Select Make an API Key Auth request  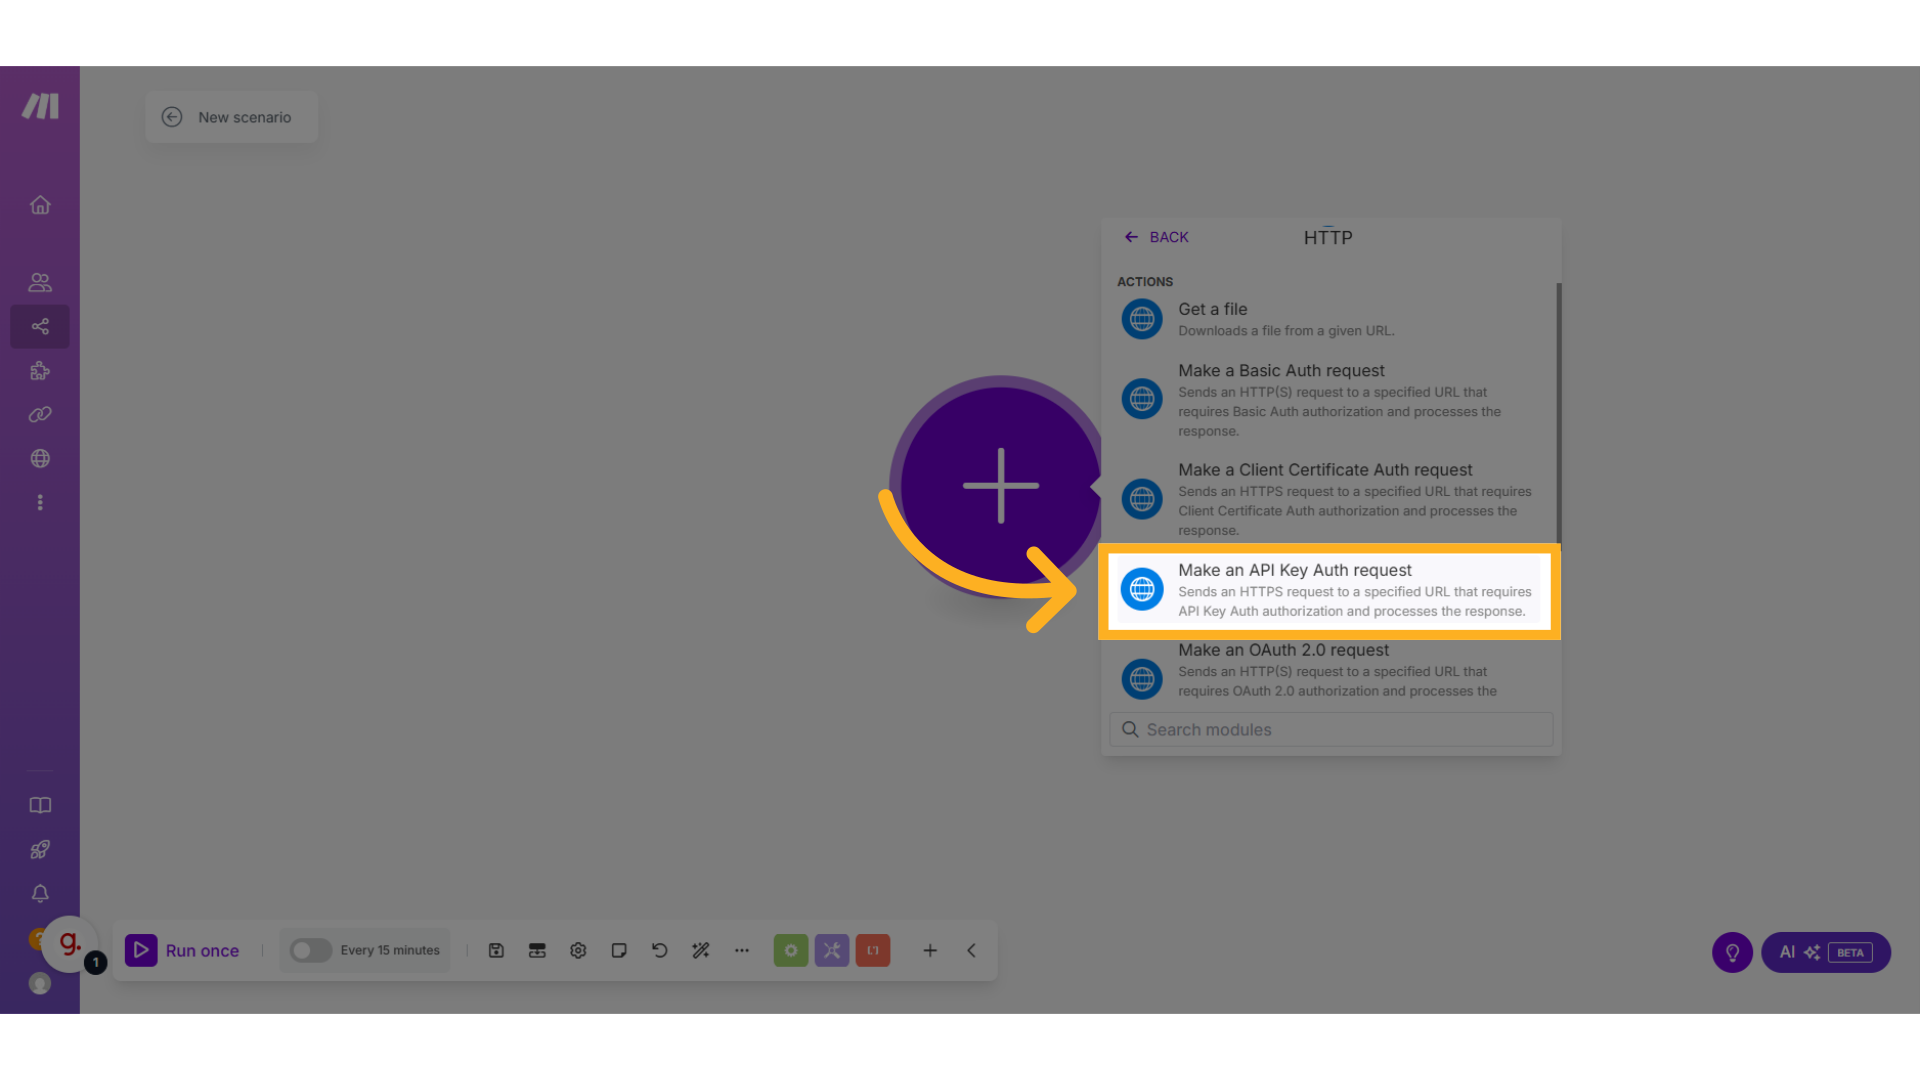pos(1328,590)
